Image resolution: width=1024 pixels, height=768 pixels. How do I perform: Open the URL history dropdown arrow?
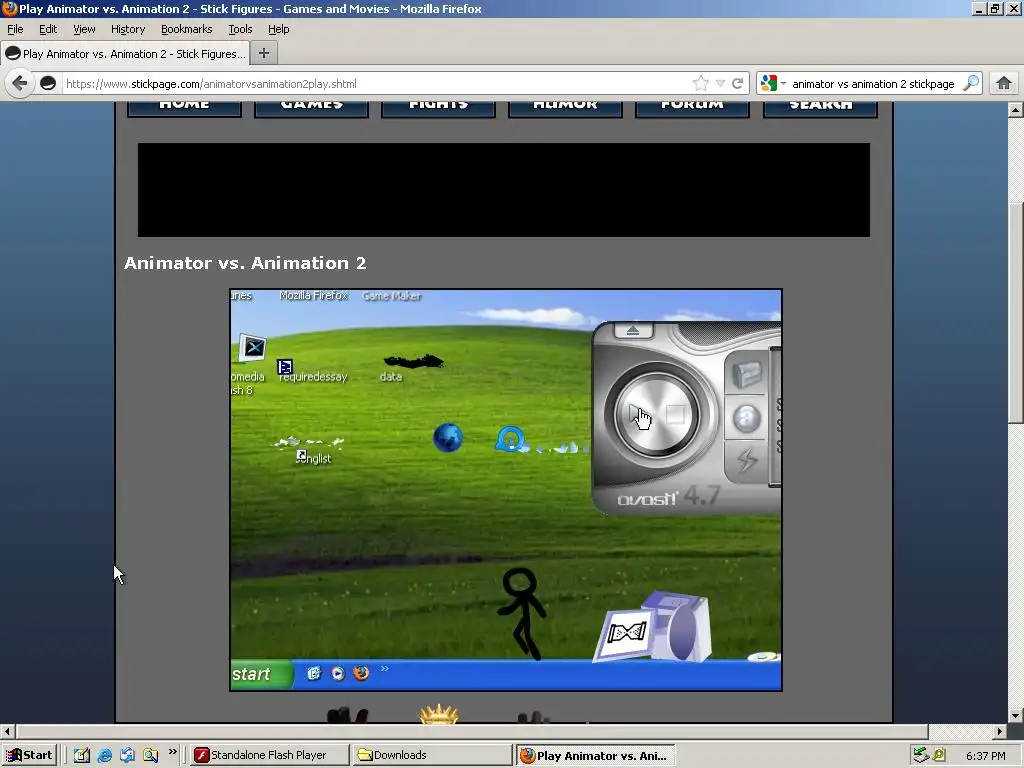click(x=720, y=84)
